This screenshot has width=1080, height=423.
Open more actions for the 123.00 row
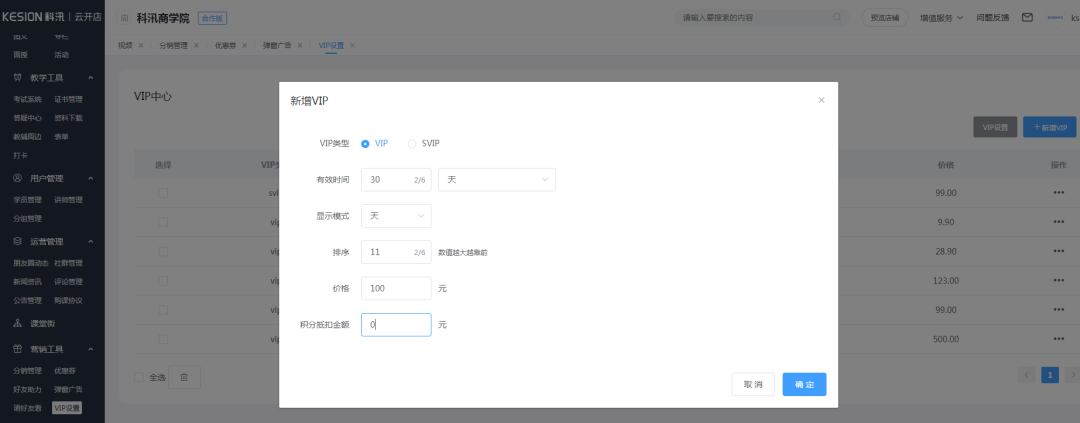pos(1058,281)
